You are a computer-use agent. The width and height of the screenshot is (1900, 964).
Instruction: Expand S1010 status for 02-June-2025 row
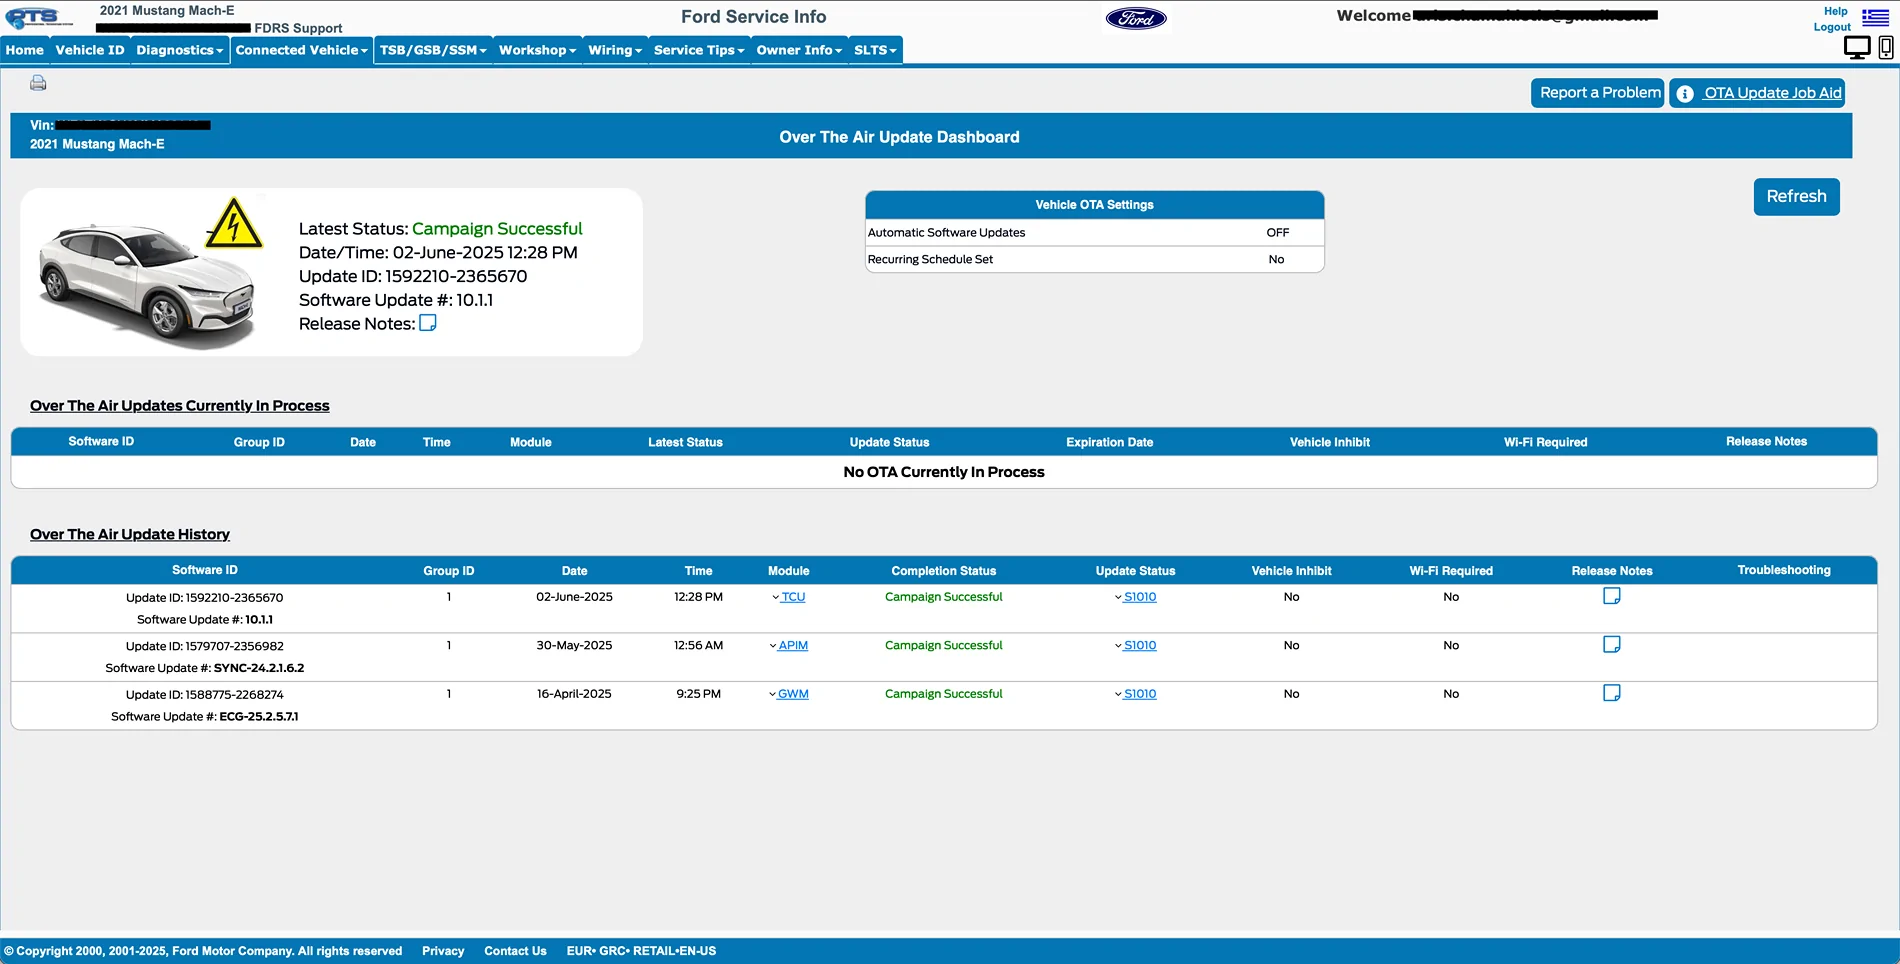coord(1135,597)
